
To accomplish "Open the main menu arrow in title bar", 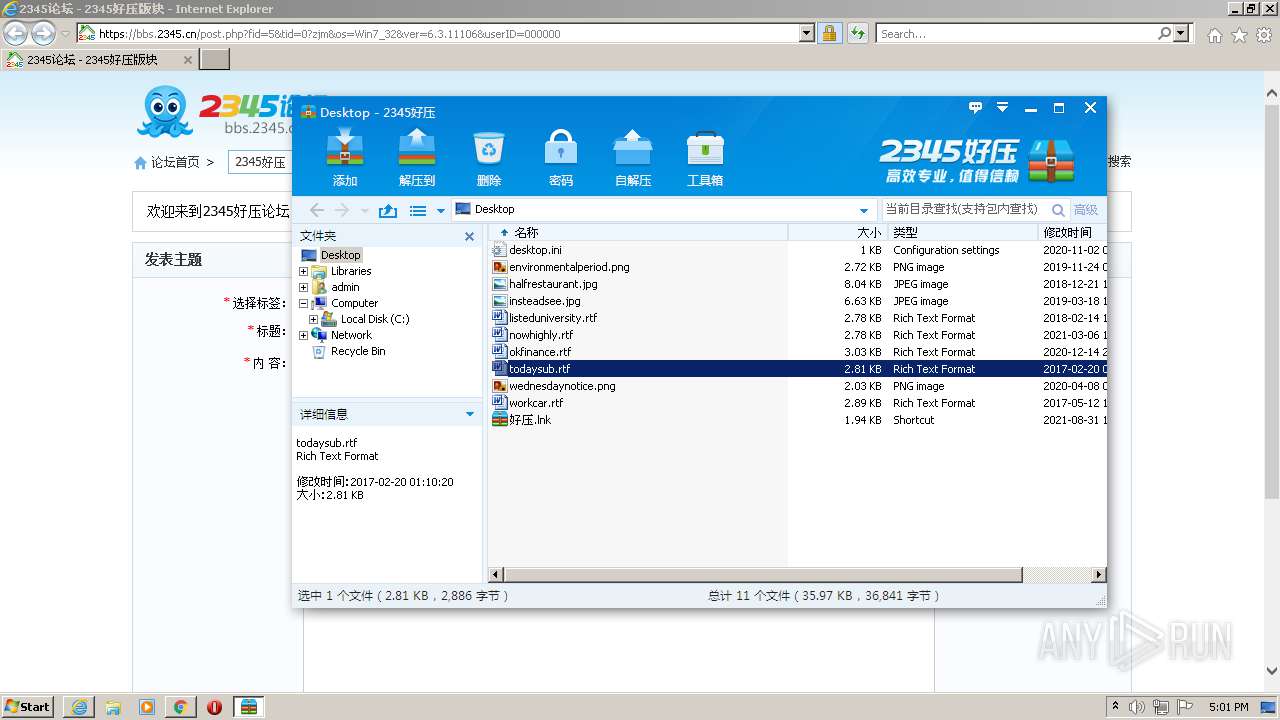I will click(x=1002, y=108).
